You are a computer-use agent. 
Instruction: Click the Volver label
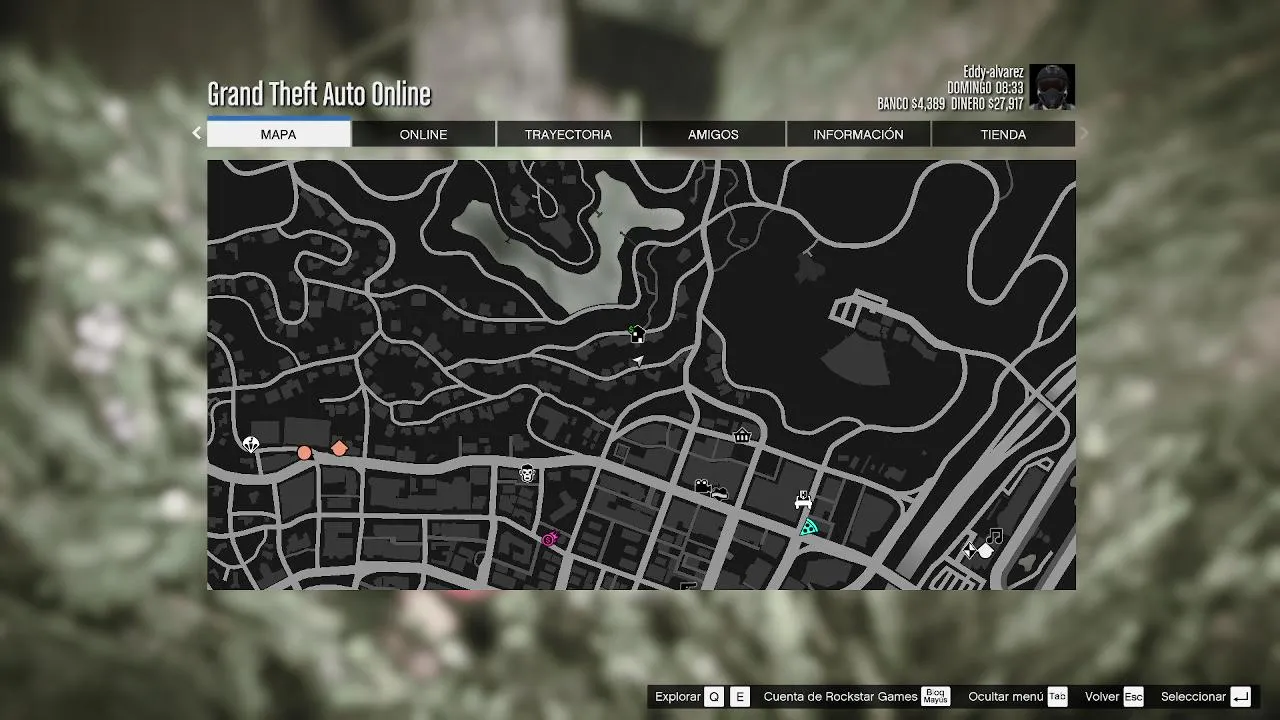click(1102, 697)
